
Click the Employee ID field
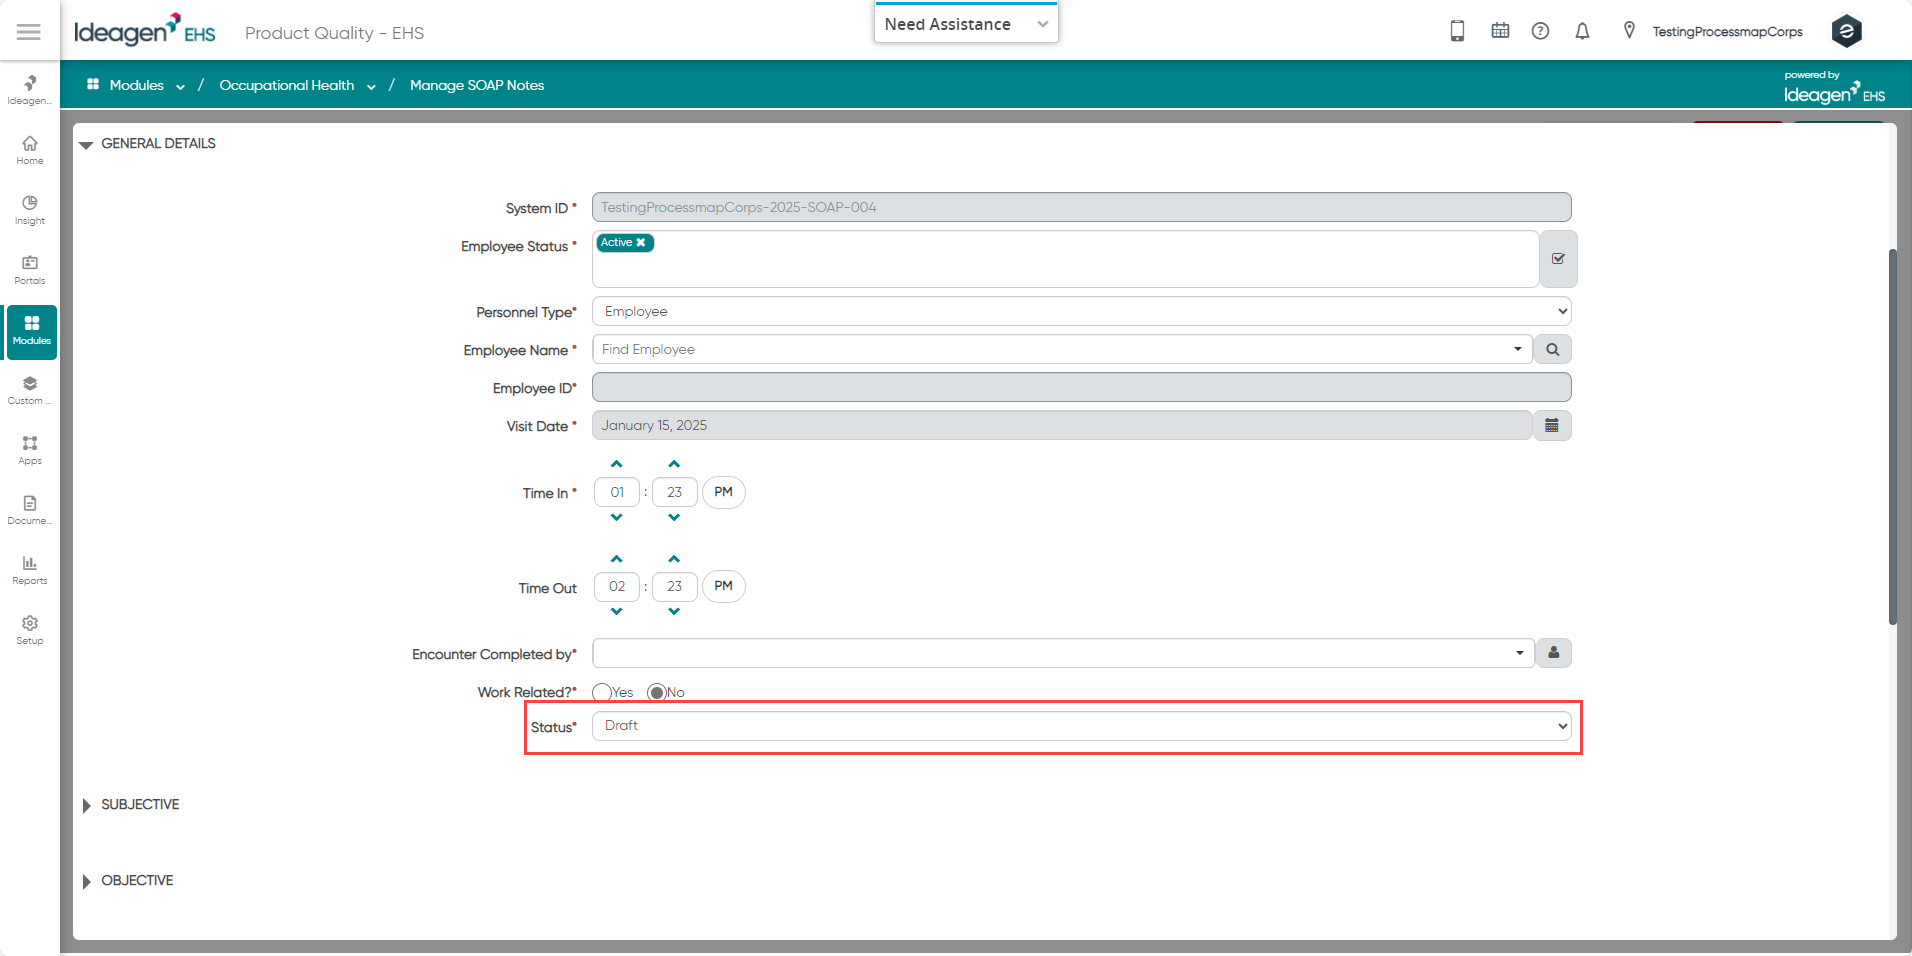1081,387
